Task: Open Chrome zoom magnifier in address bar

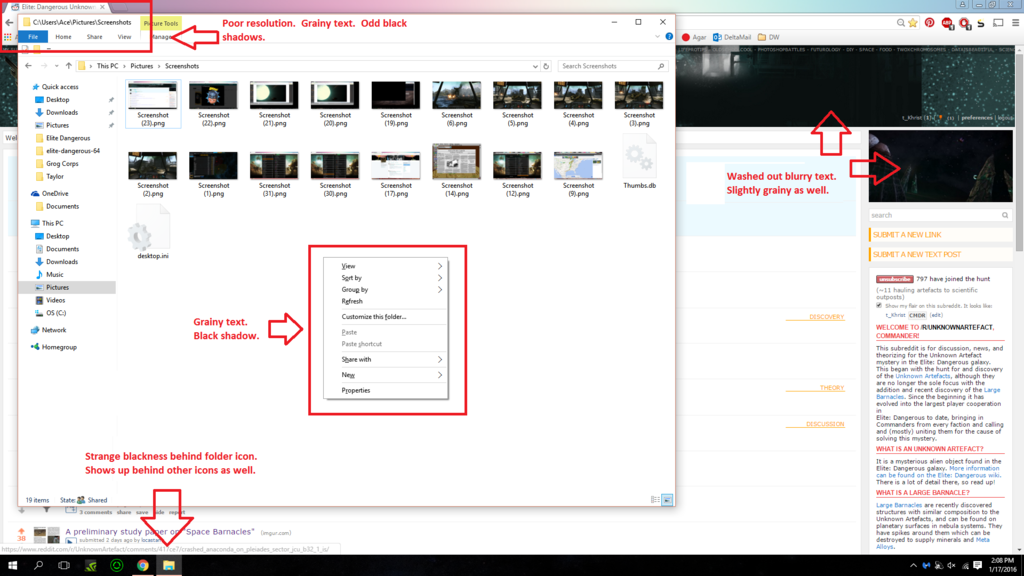Action: (901, 23)
